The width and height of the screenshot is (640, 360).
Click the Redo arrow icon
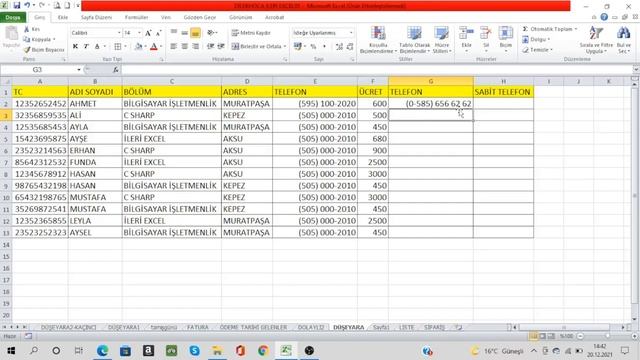point(42,6)
